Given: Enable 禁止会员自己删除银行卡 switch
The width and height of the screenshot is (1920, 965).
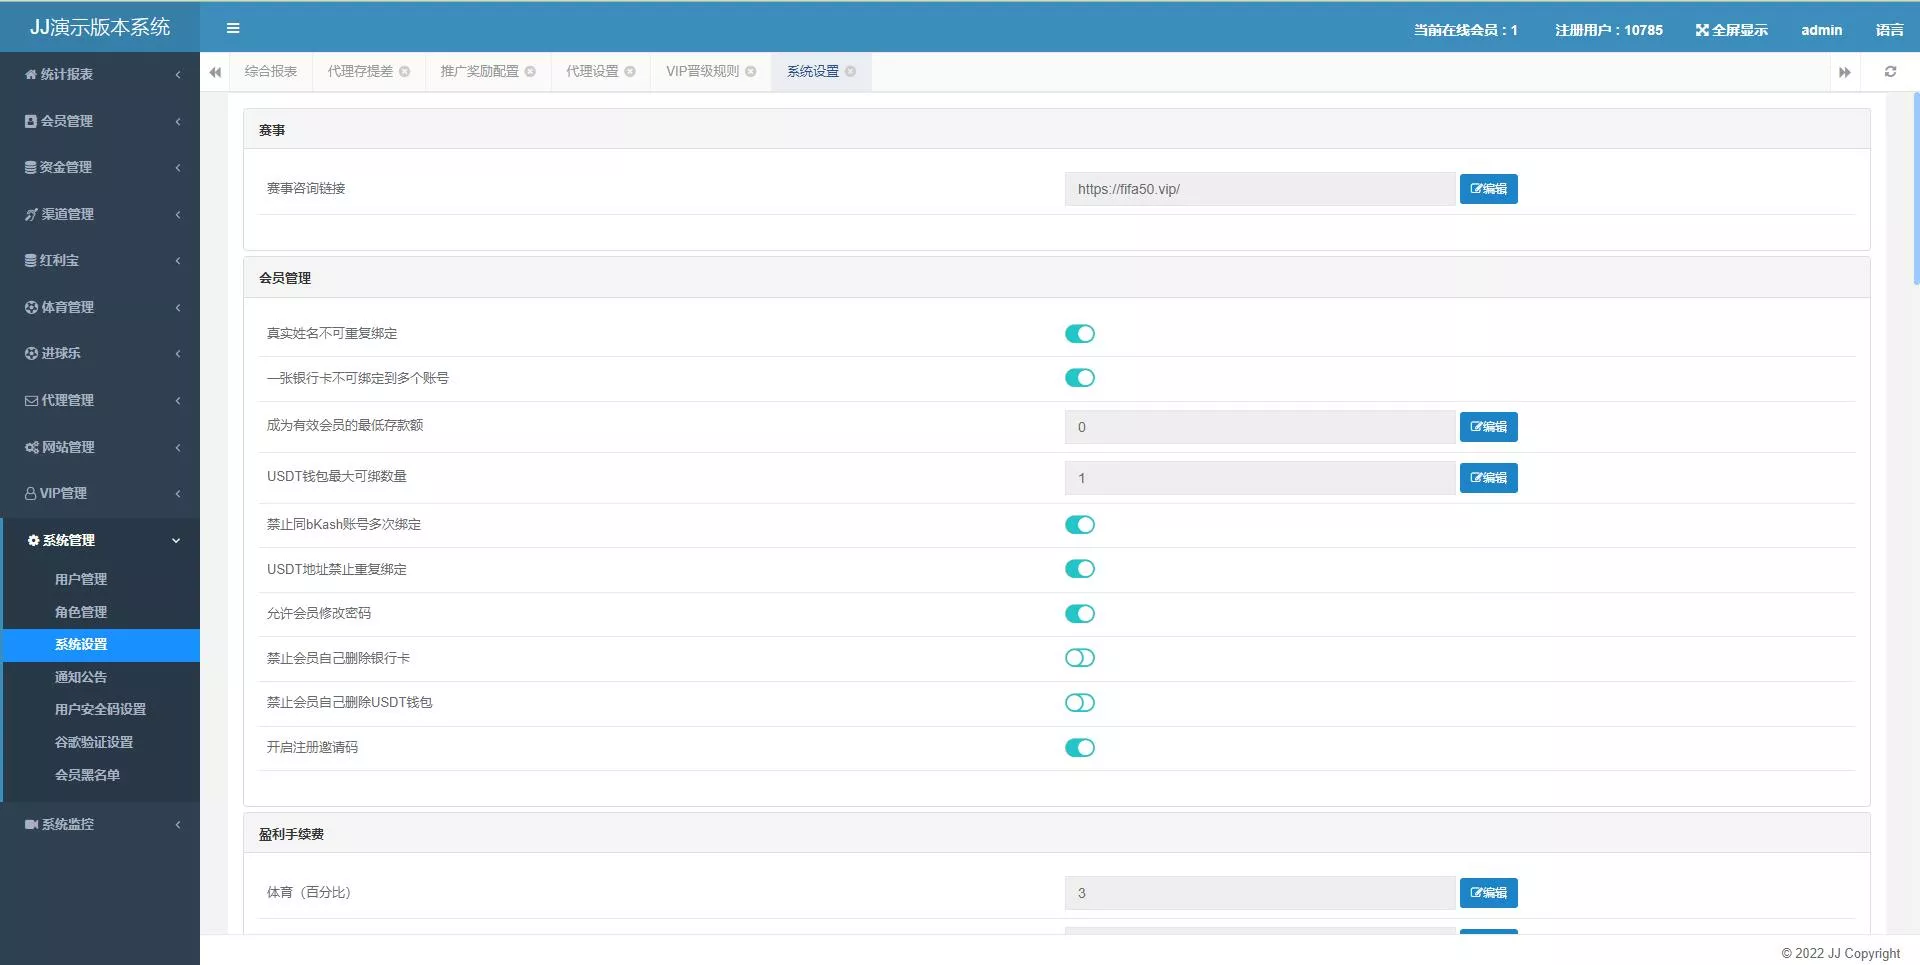Looking at the screenshot, I should click(x=1079, y=658).
